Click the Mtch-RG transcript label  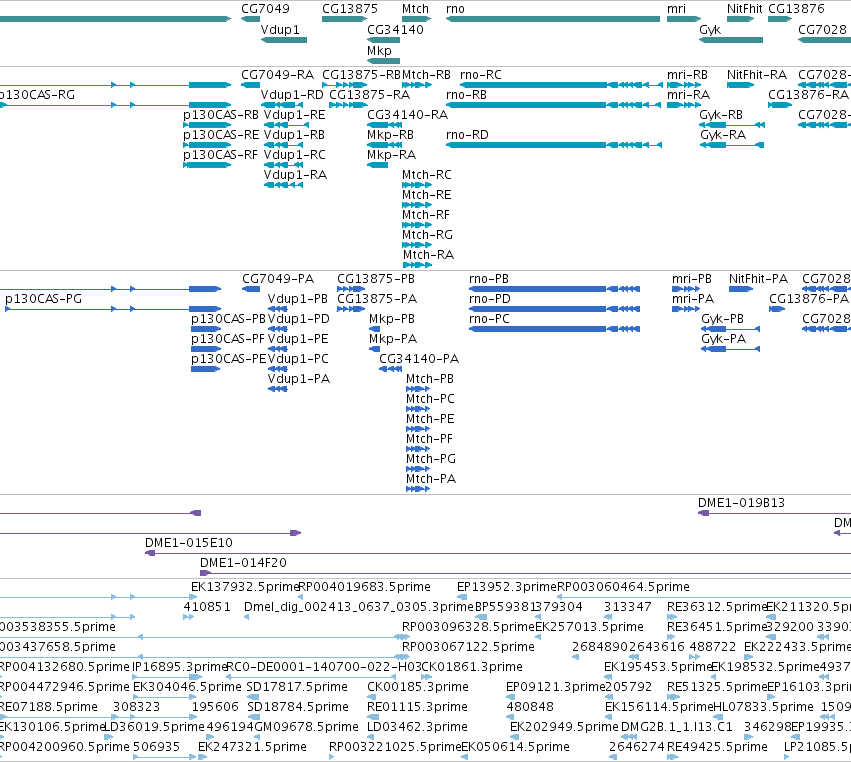point(427,234)
